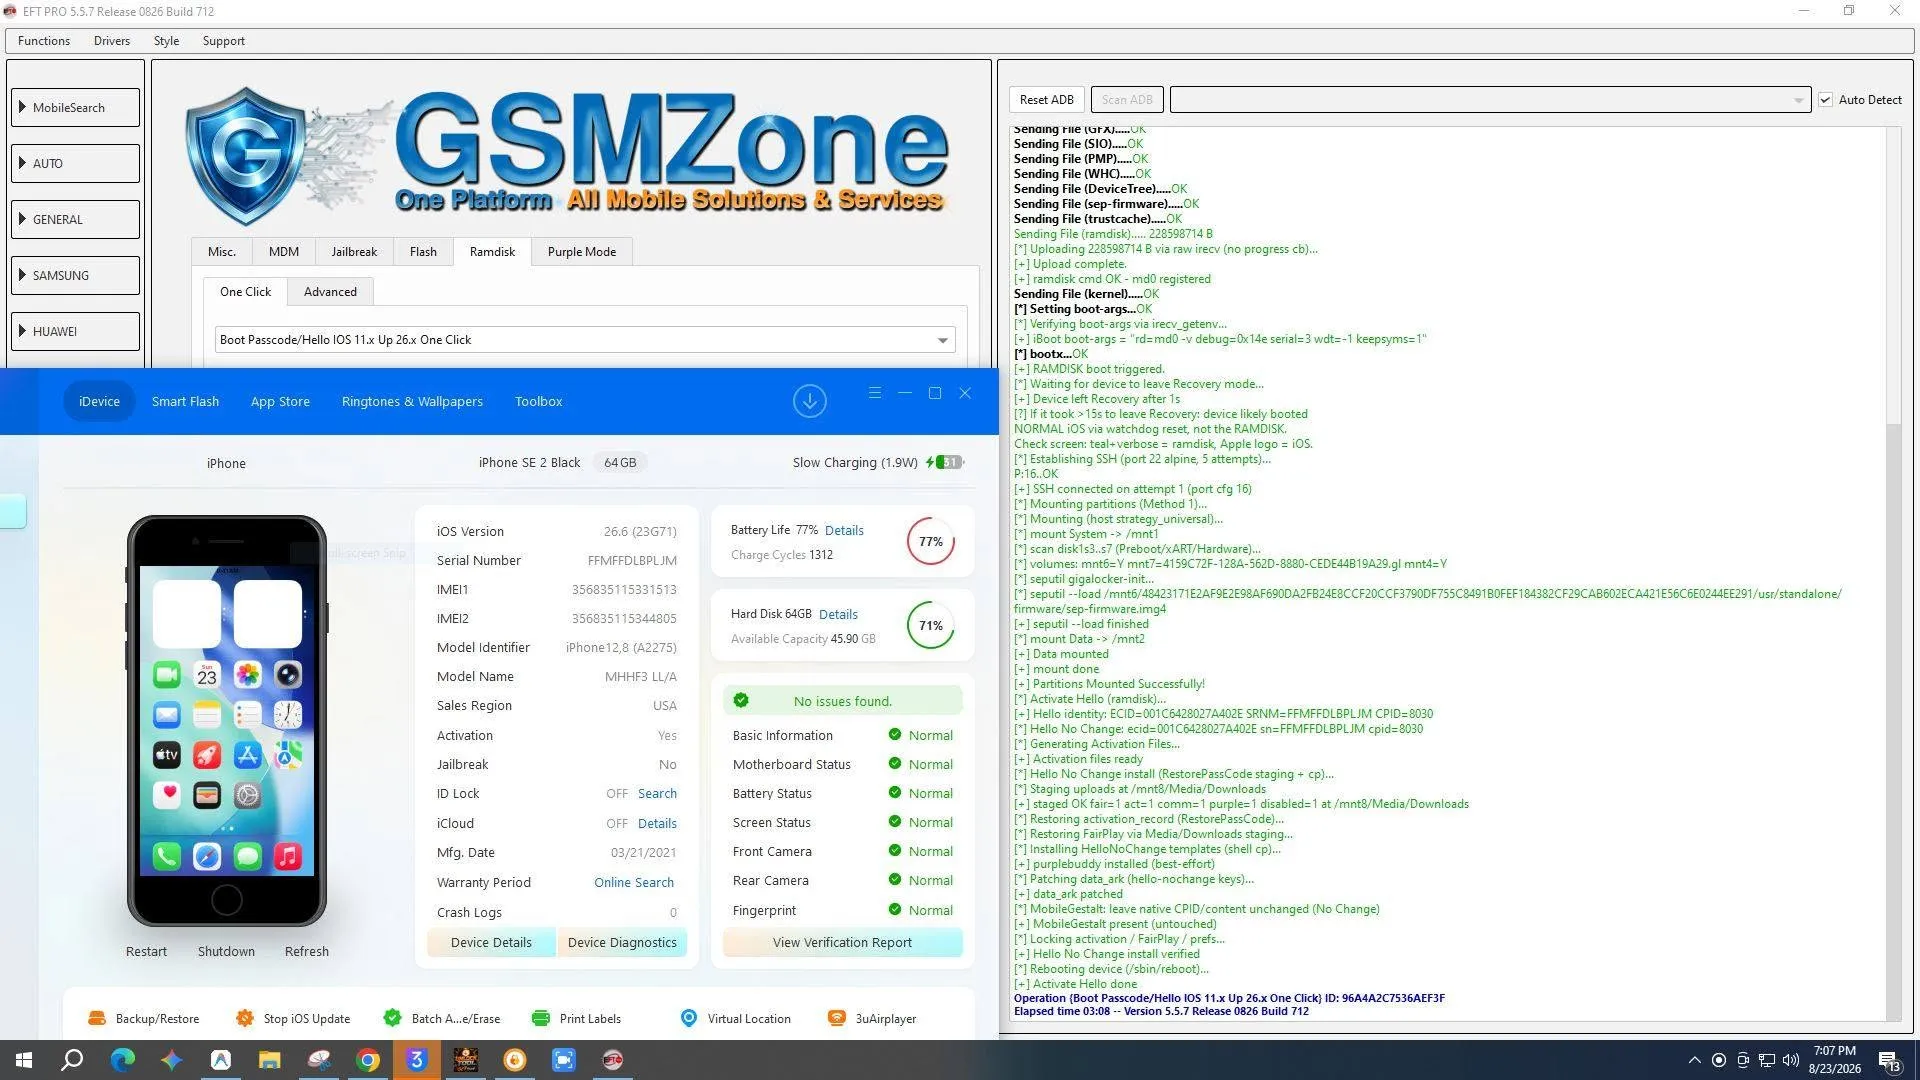Show hidden system tray icons
This screenshot has width=1920, height=1080.
click(1694, 1060)
